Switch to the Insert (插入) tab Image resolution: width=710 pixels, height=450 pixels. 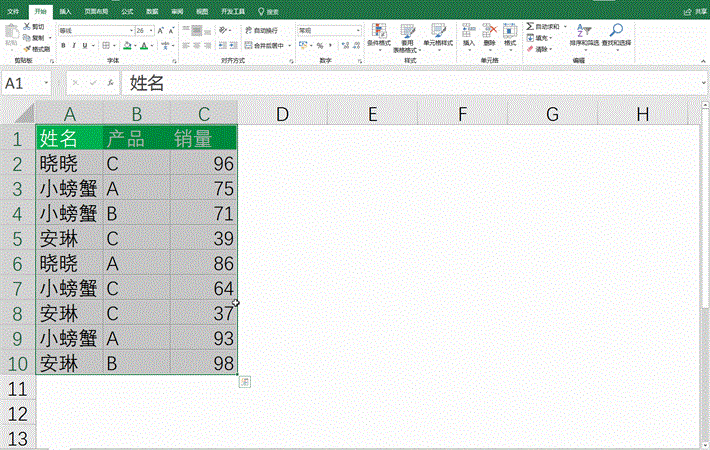(x=65, y=11)
